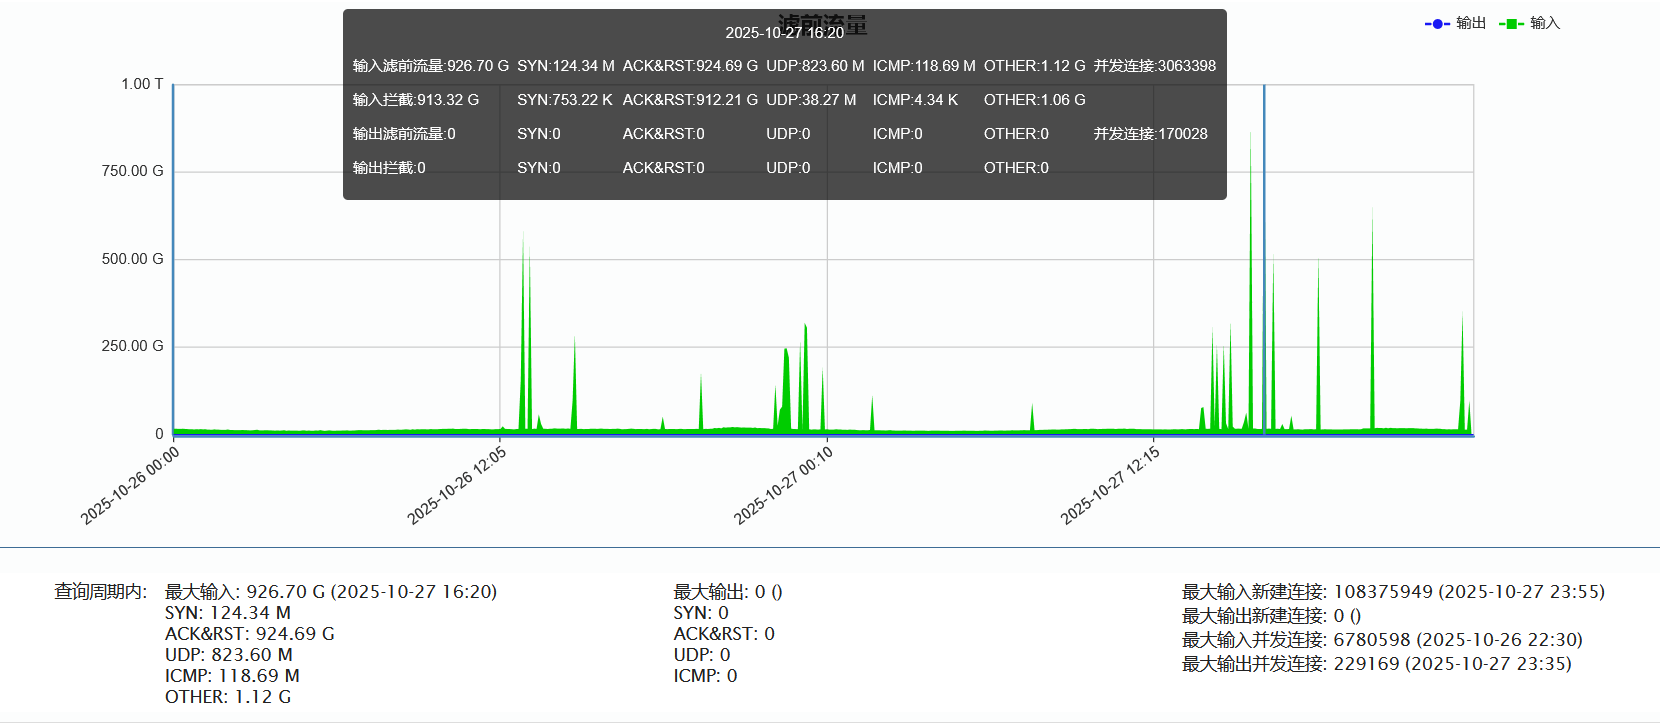Toggle the 输入 series legend label
The image size is (1660, 723).
point(1544,23)
